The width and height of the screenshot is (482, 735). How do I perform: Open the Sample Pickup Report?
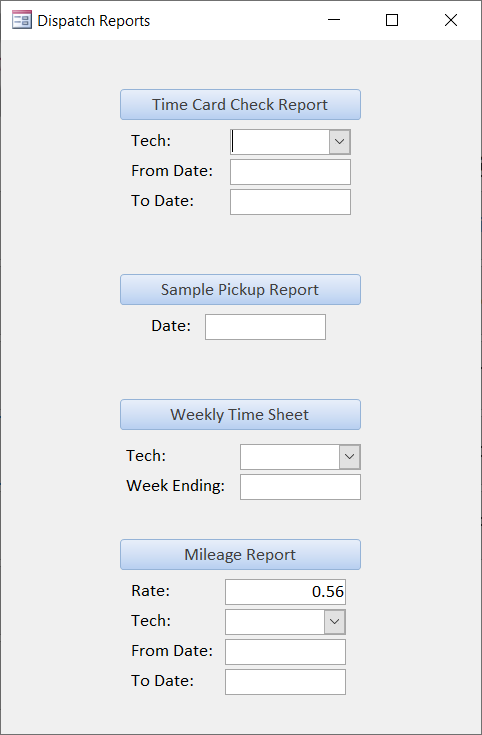(x=241, y=290)
